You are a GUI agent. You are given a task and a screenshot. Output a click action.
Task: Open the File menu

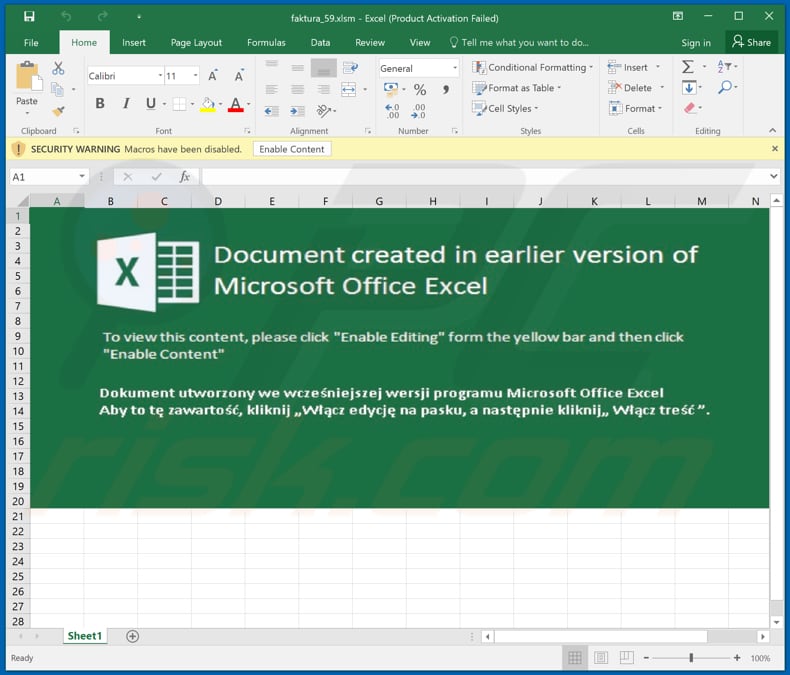[31, 43]
